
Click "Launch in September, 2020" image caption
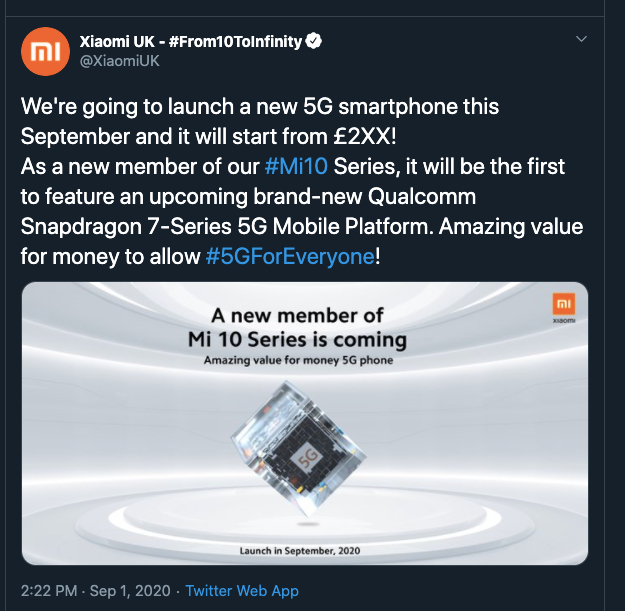[x=297, y=551]
